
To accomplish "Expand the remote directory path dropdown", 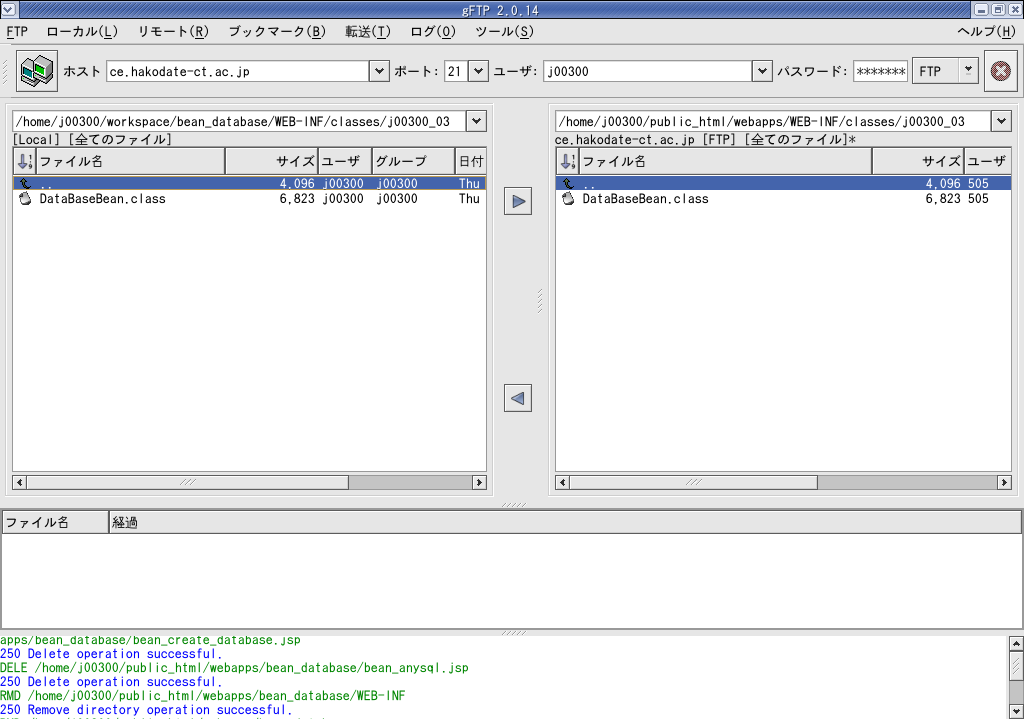I will [x=1001, y=121].
